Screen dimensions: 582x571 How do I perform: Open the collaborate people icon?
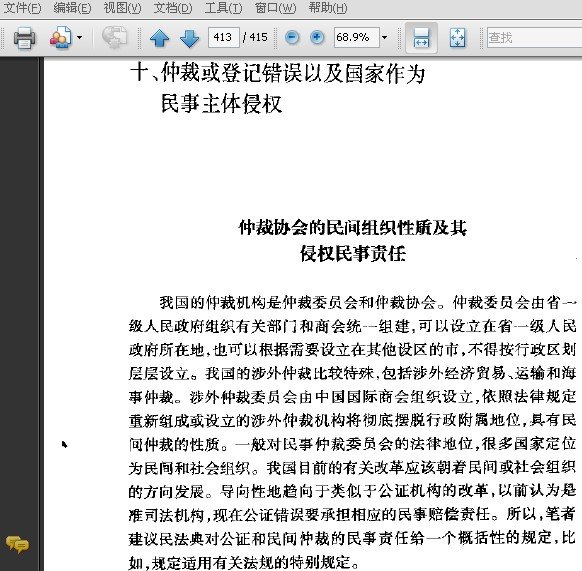tap(61, 37)
